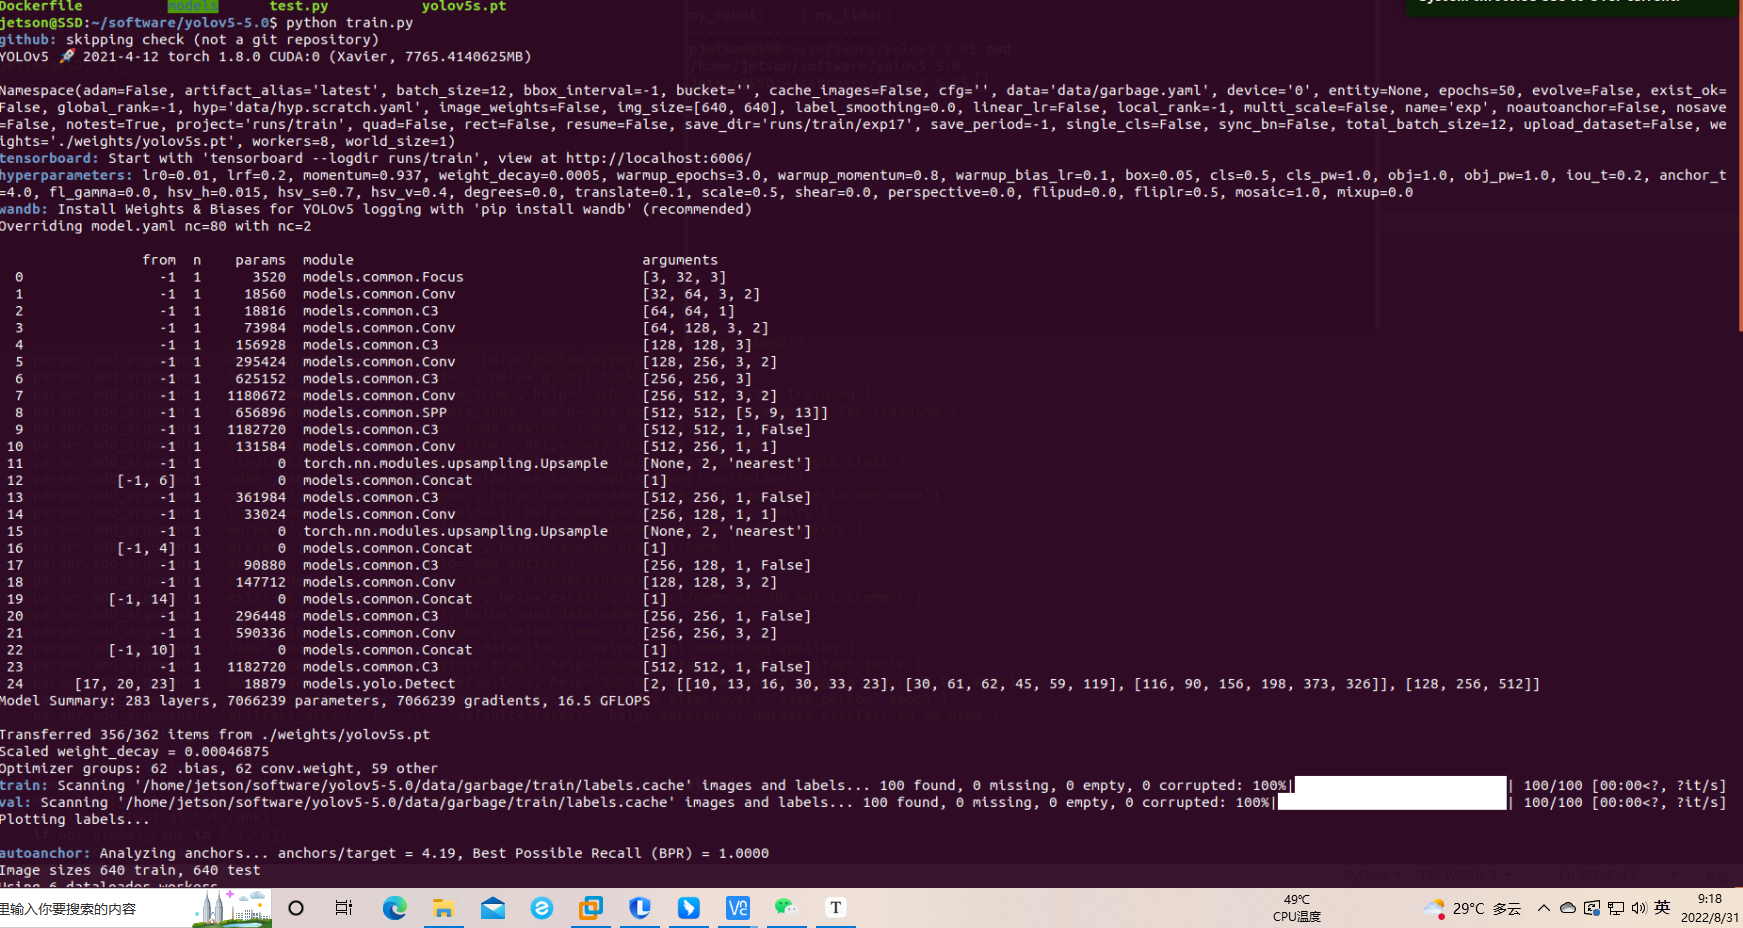Open Task View on the taskbar
The height and width of the screenshot is (928, 1743).
[x=344, y=908]
